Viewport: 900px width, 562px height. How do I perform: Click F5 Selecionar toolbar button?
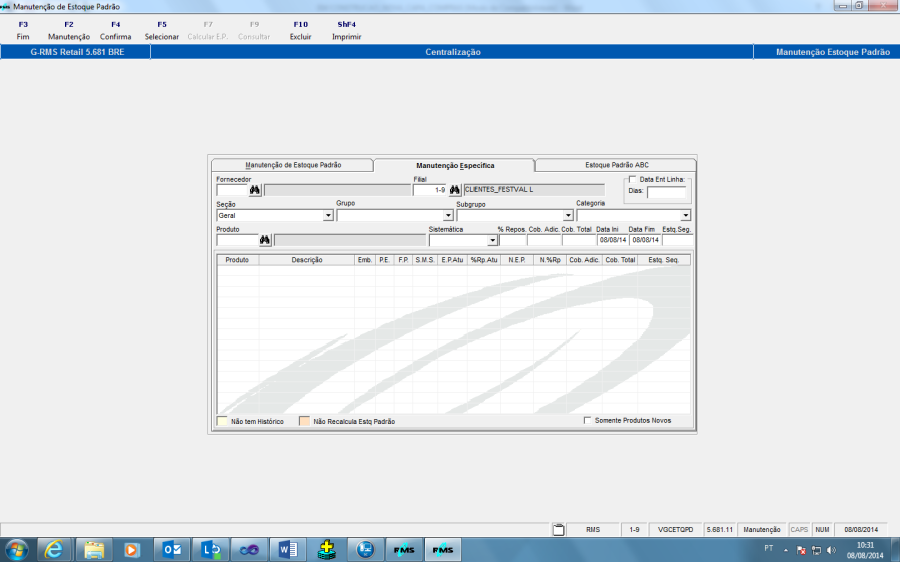coord(162,30)
